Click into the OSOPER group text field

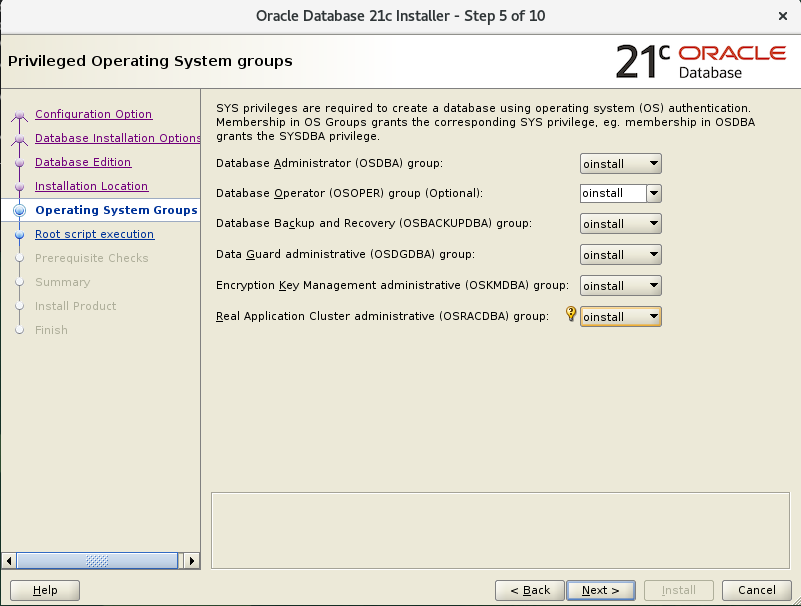tap(613, 194)
